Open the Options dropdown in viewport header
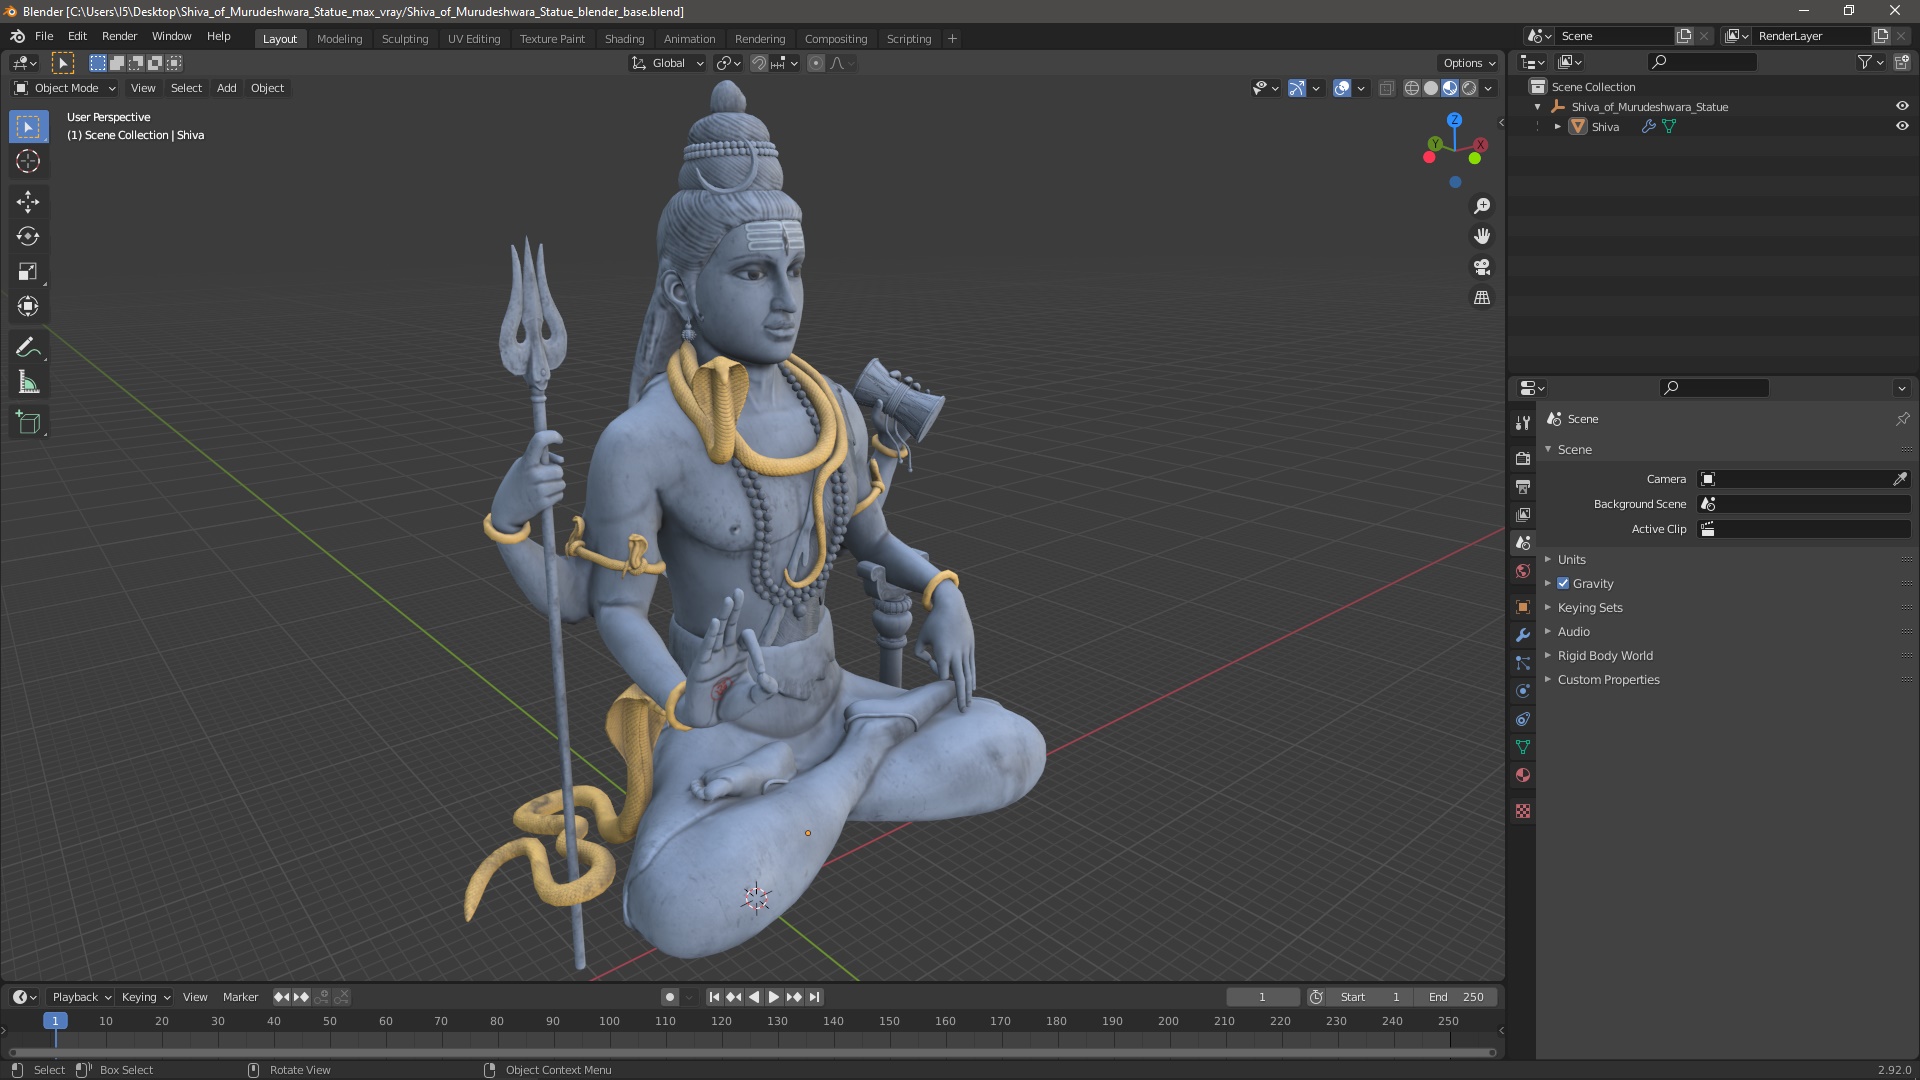 (x=1468, y=63)
